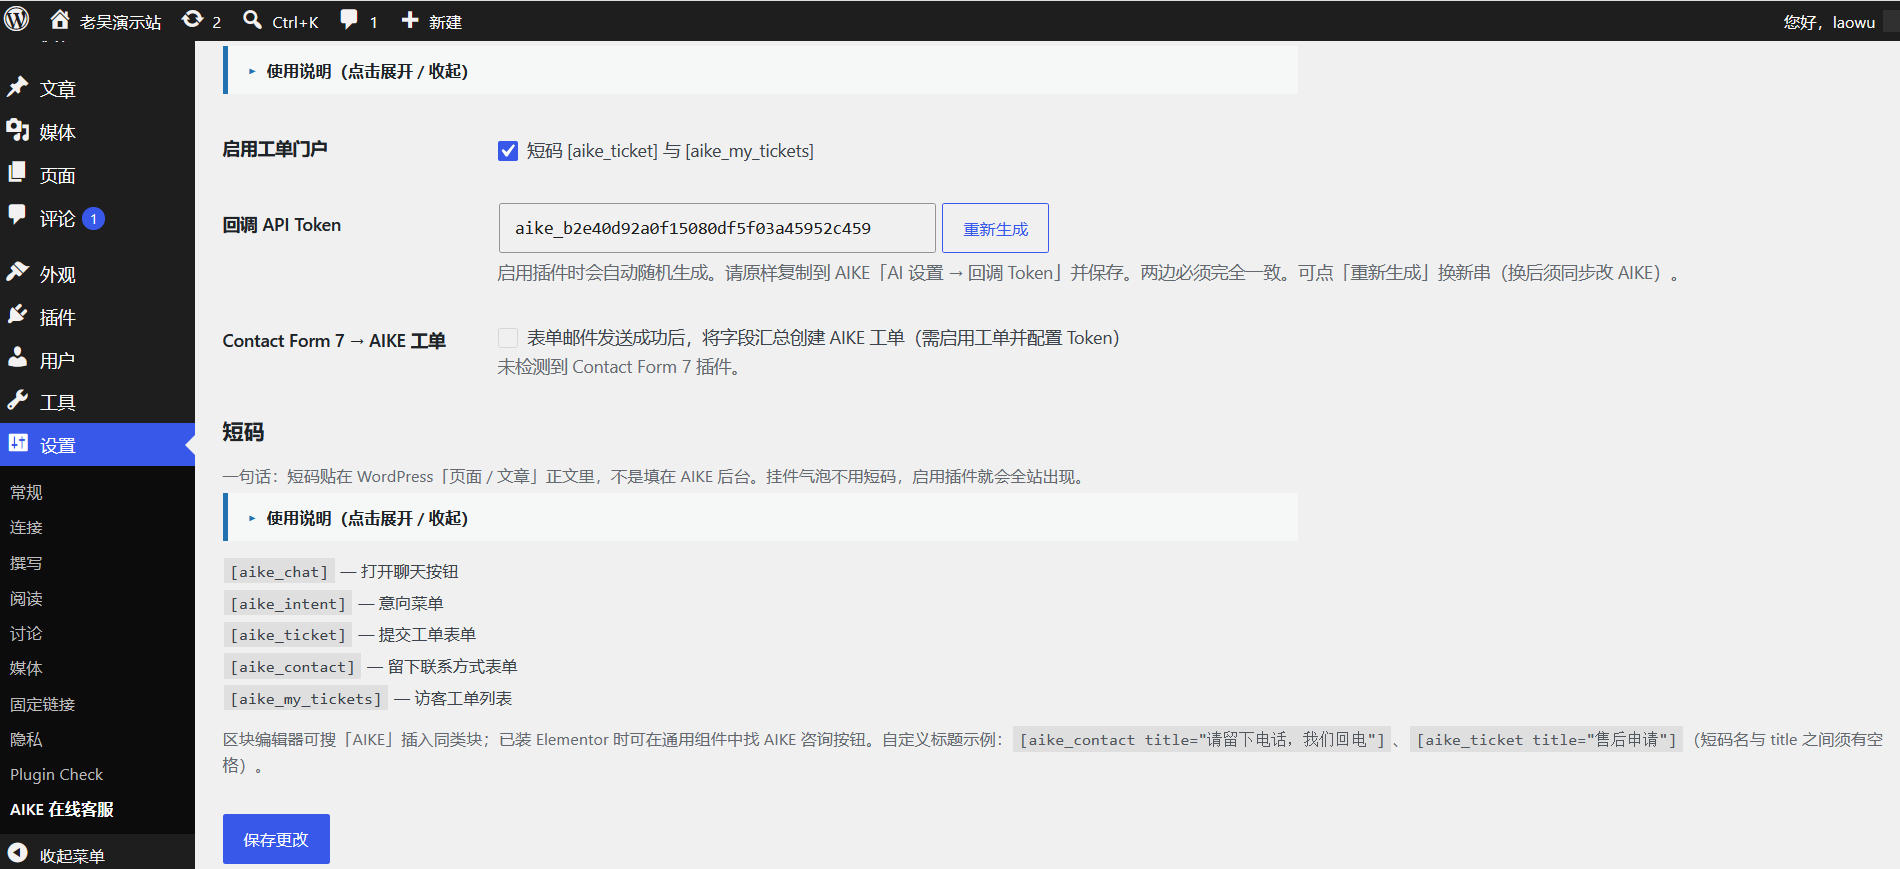This screenshot has height=869, width=1900.
Task: Click the pages icon next to 页面
Action: pos(18,173)
